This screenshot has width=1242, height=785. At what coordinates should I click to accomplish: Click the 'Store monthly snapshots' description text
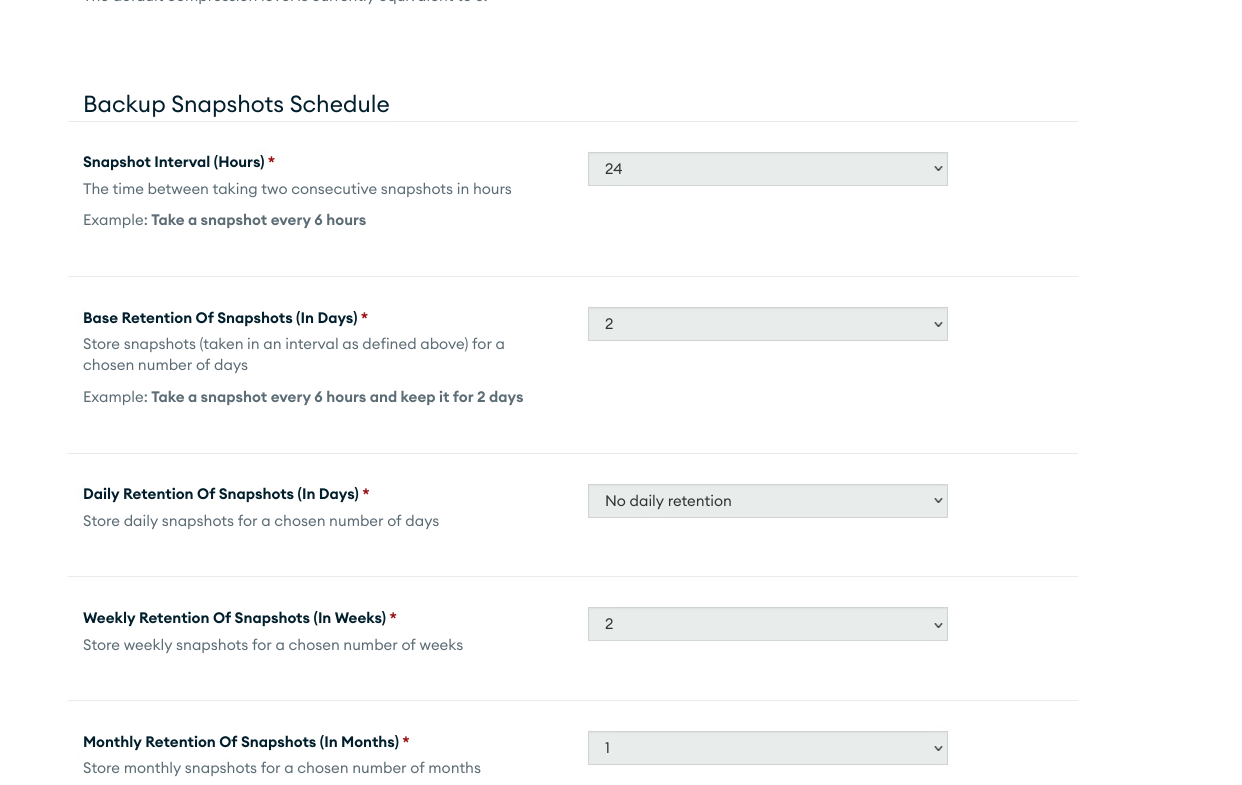click(x=282, y=768)
